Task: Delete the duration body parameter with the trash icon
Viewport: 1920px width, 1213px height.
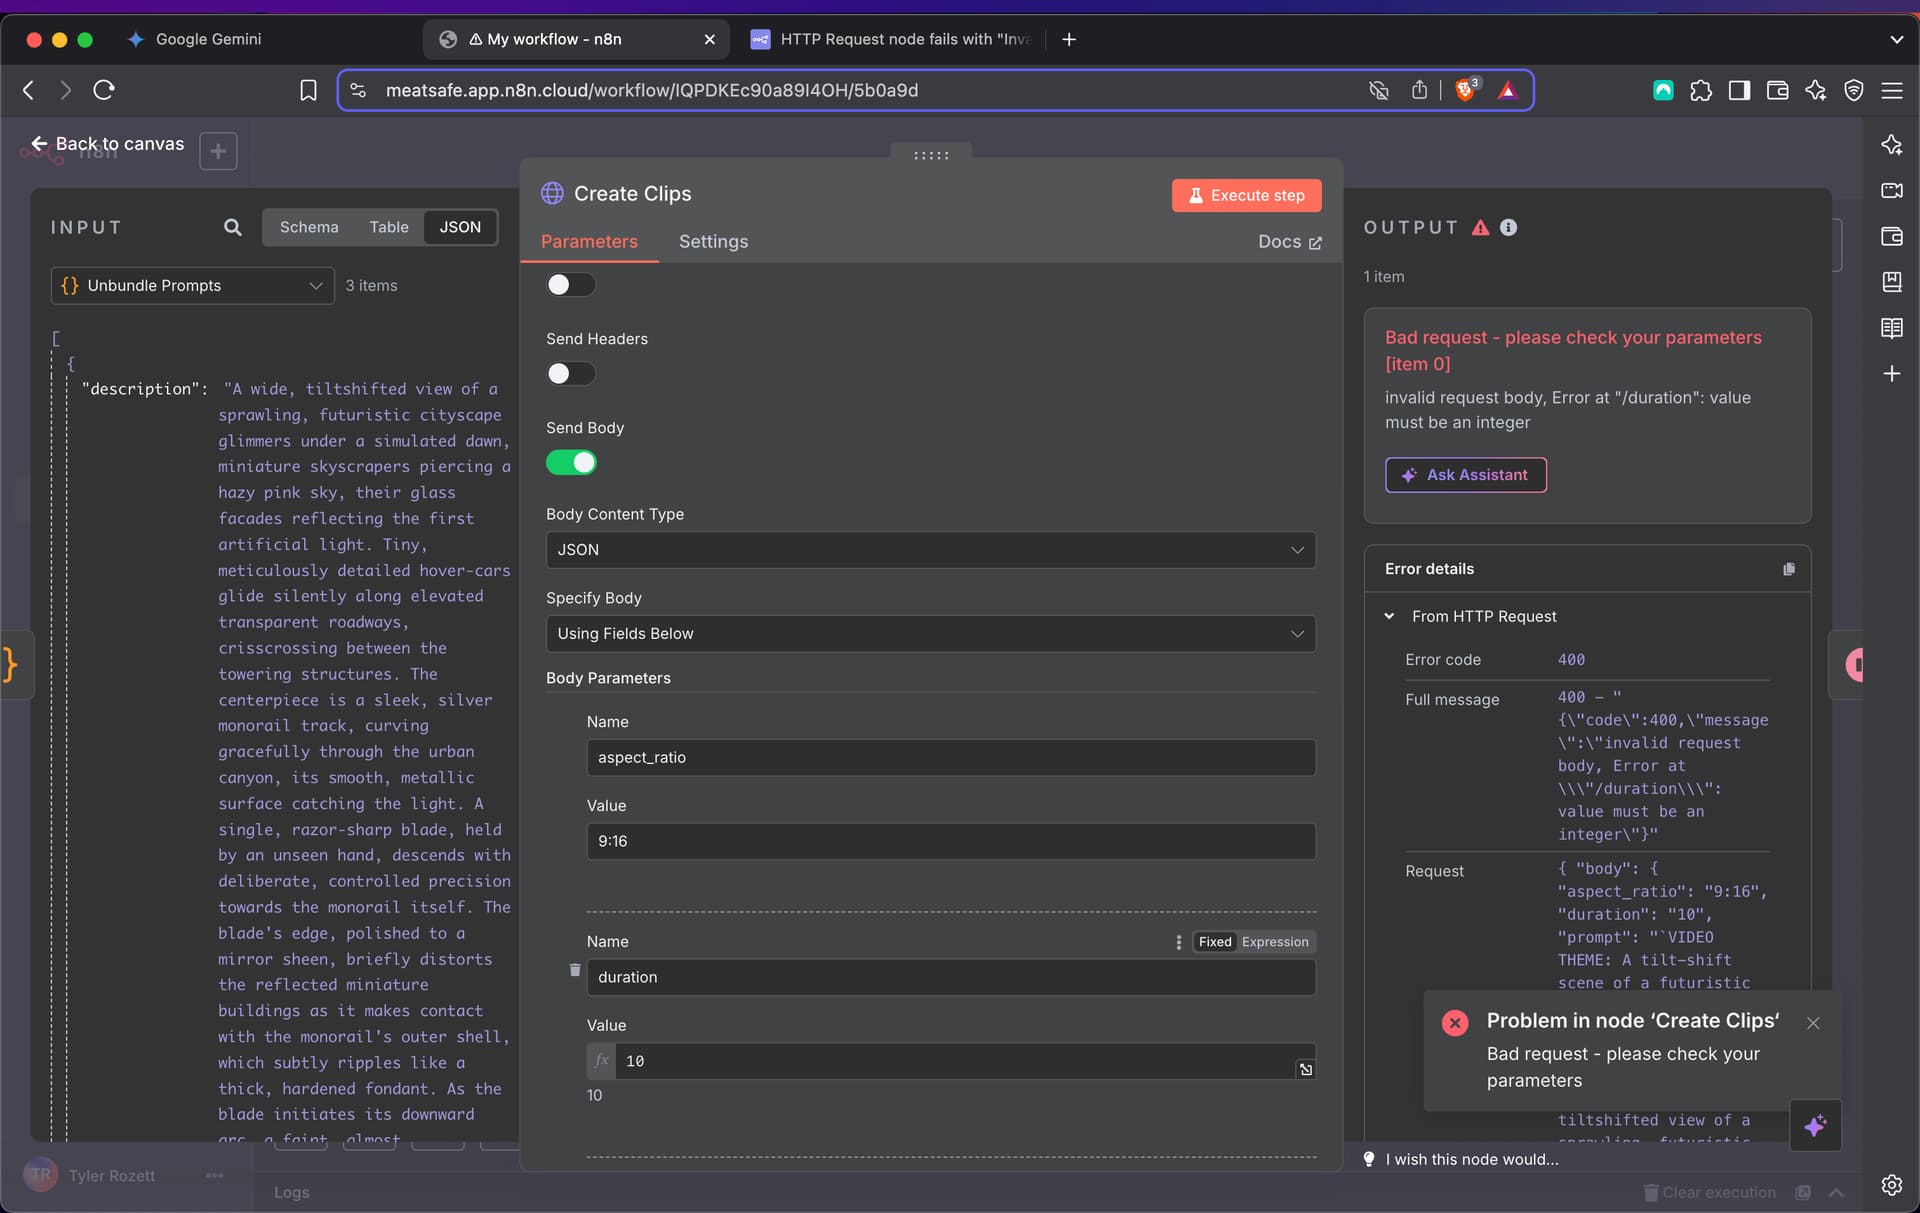Action: (x=574, y=970)
